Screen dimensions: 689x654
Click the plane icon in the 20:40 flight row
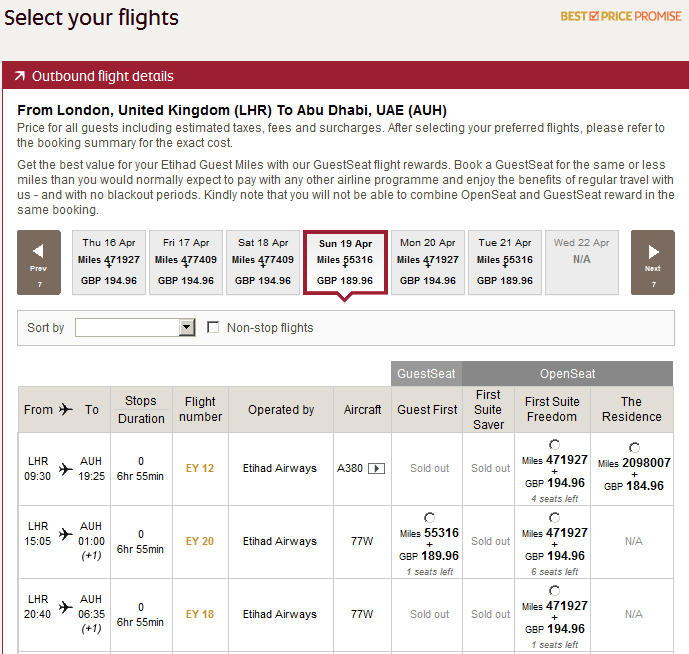[66, 607]
